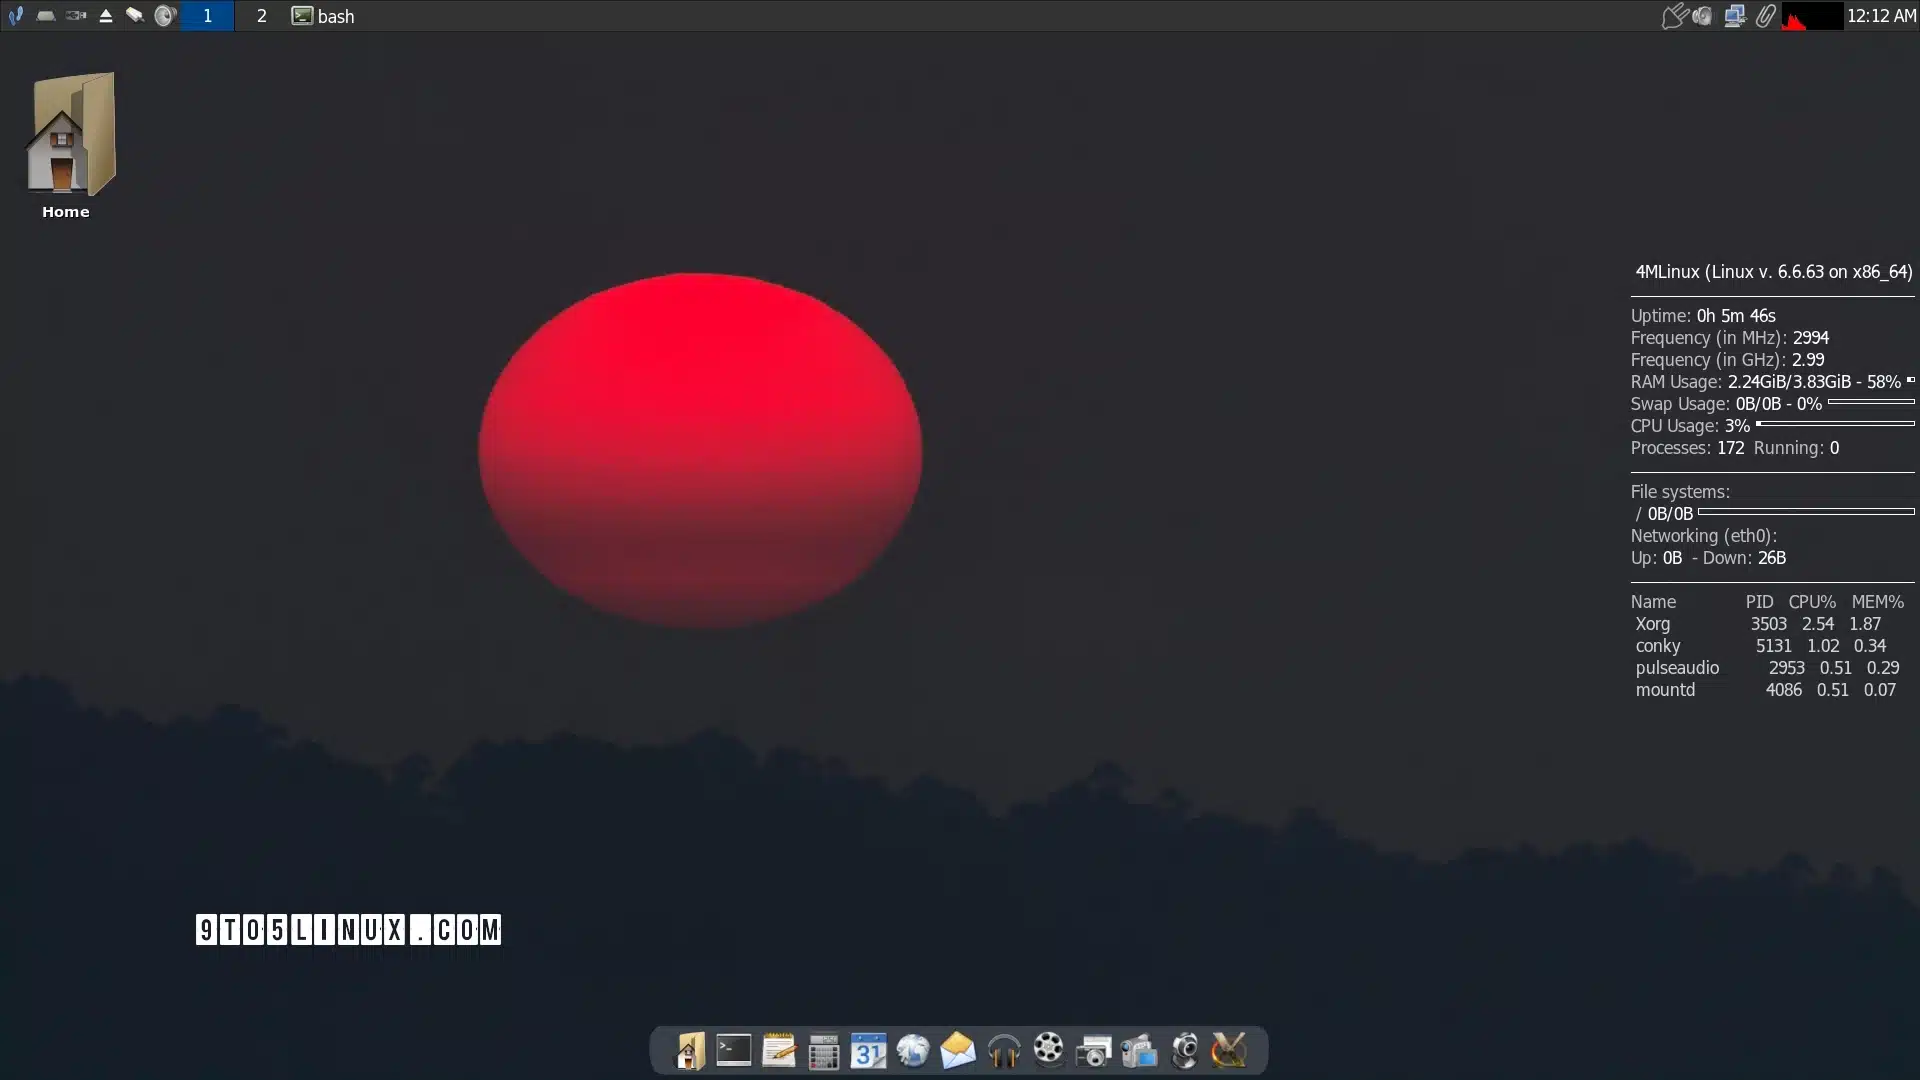The image size is (1920, 1080).
Task: Click the 12:12 AM clock
Action: pos(1880,16)
